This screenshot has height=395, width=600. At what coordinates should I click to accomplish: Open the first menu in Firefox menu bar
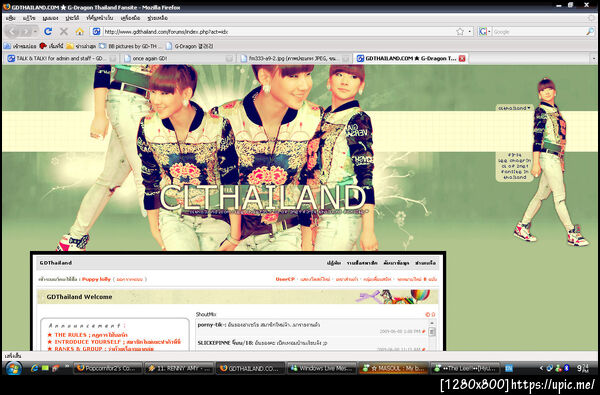(x=11, y=18)
